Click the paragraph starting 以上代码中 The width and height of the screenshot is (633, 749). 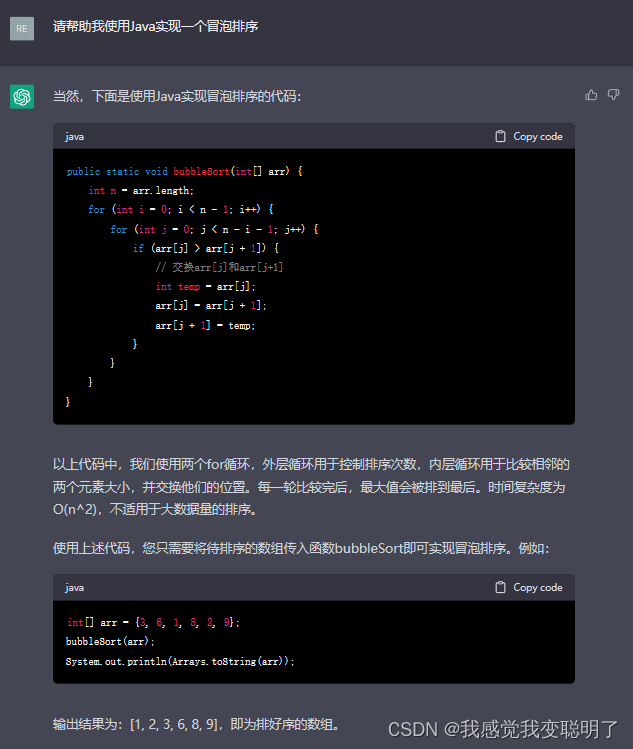[x=311, y=487]
